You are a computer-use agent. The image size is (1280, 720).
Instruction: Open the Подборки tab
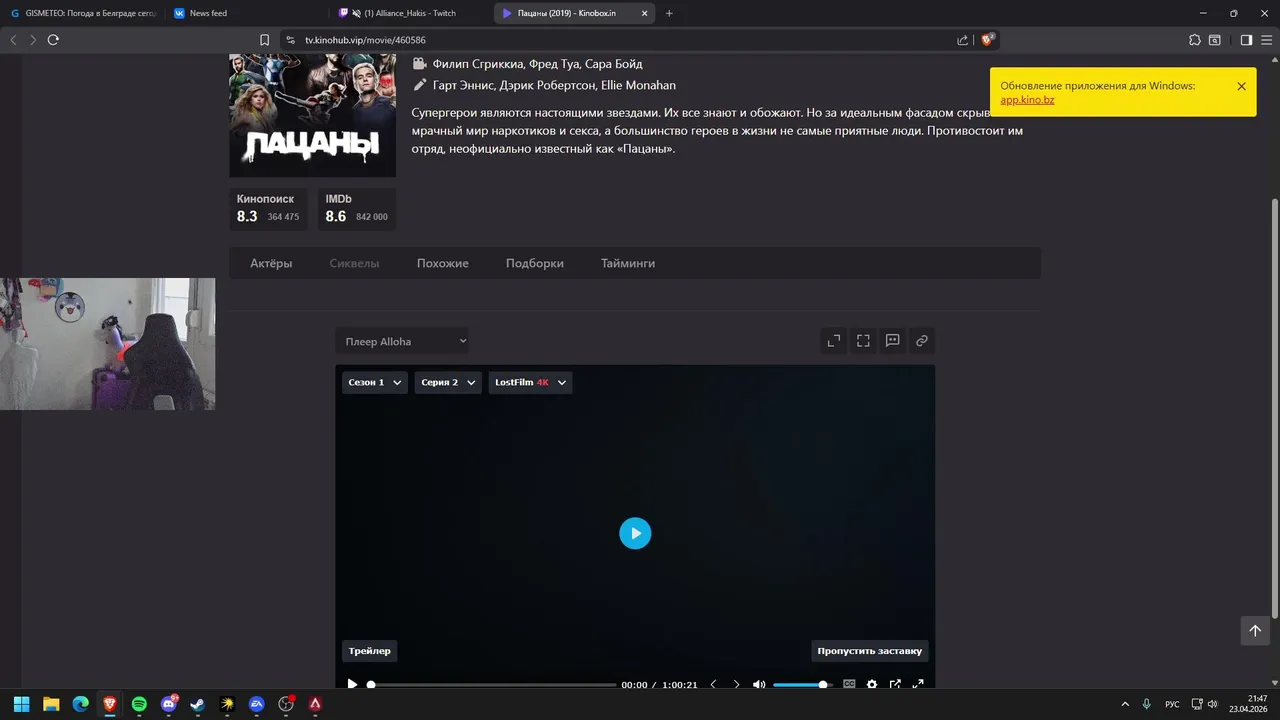[x=535, y=263]
